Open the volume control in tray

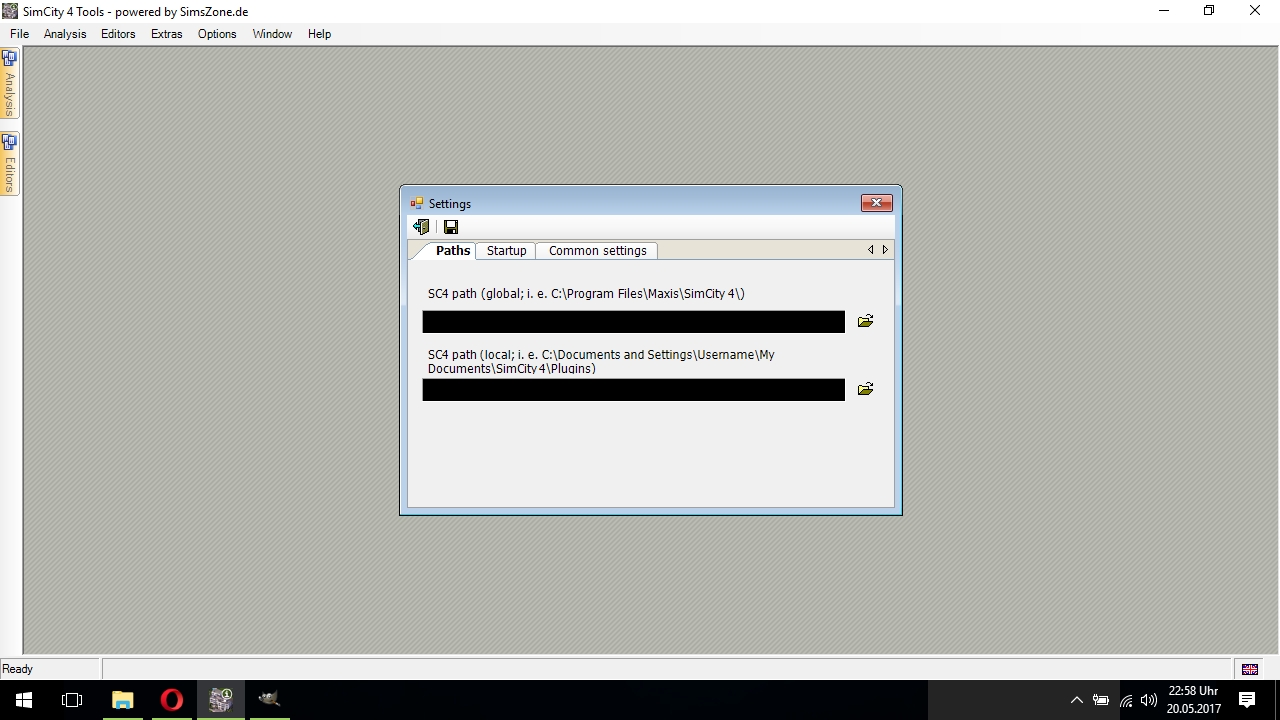[1149, 700]
